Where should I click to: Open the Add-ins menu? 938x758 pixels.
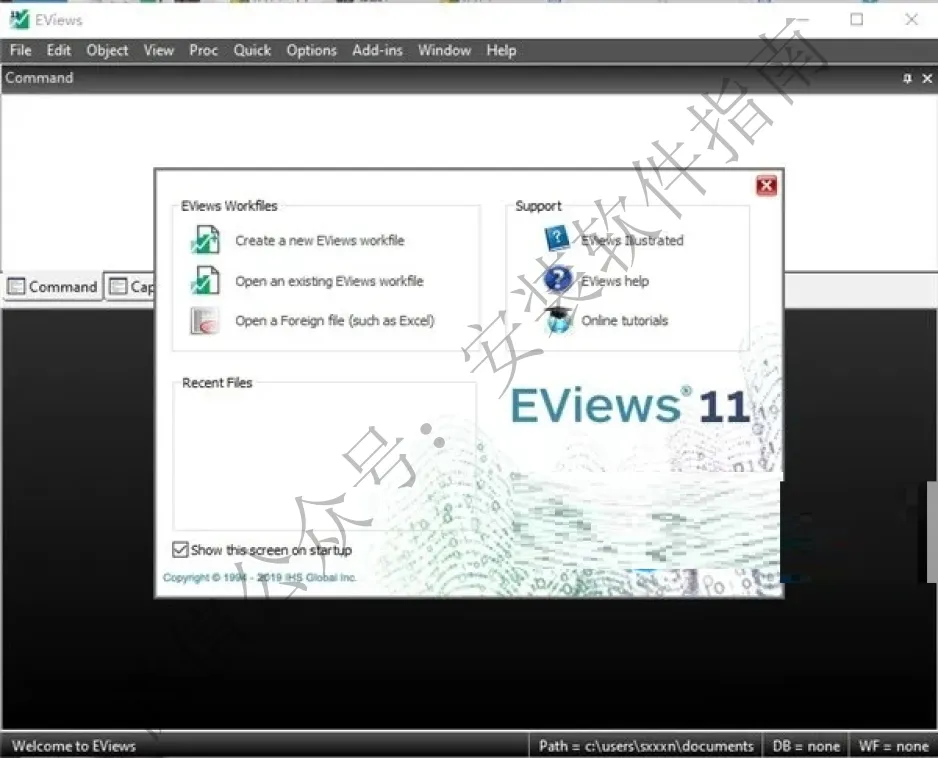[377, 50]
